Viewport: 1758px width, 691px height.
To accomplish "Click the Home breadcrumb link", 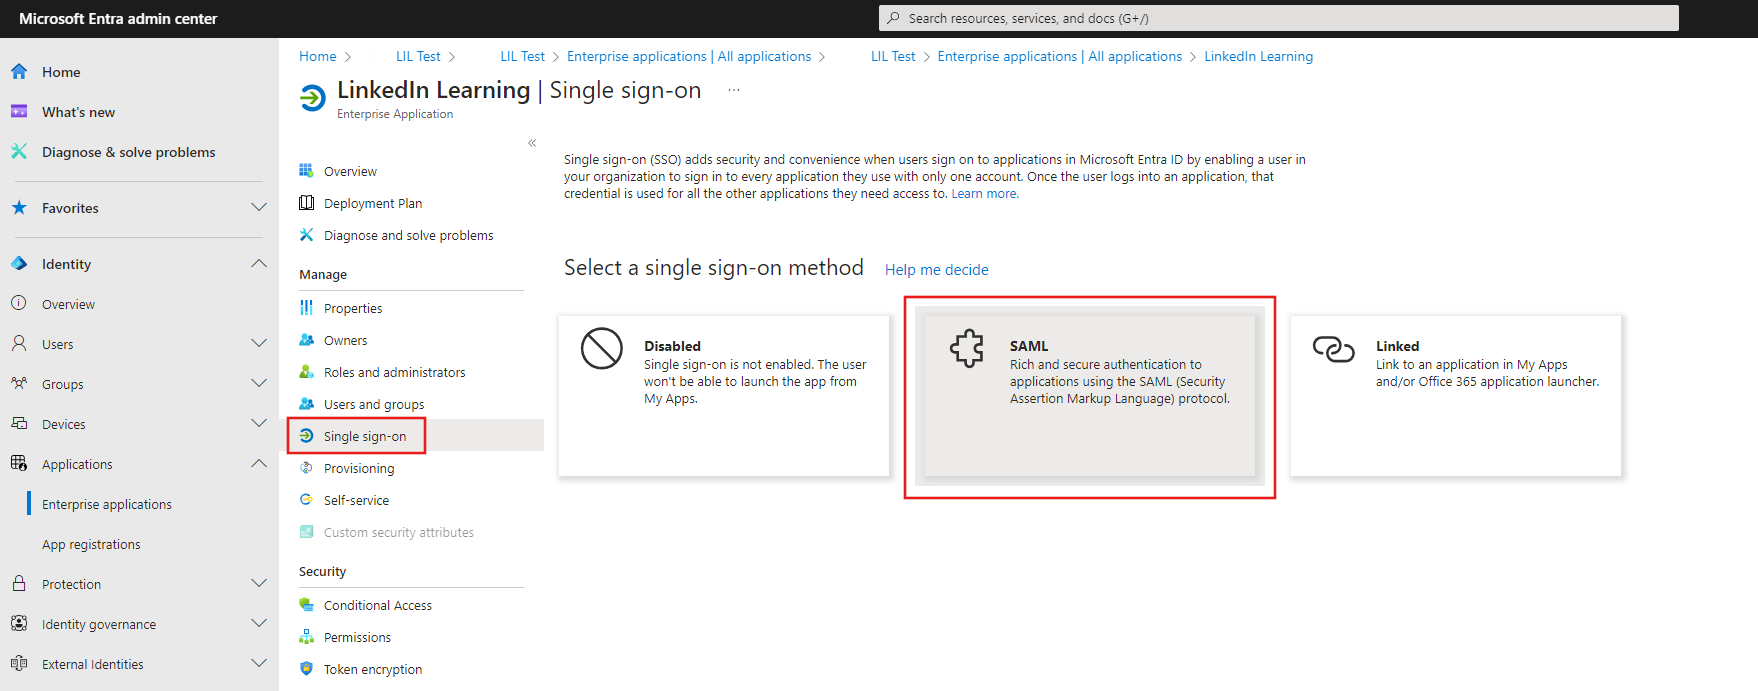I will (x=318, y=57).
